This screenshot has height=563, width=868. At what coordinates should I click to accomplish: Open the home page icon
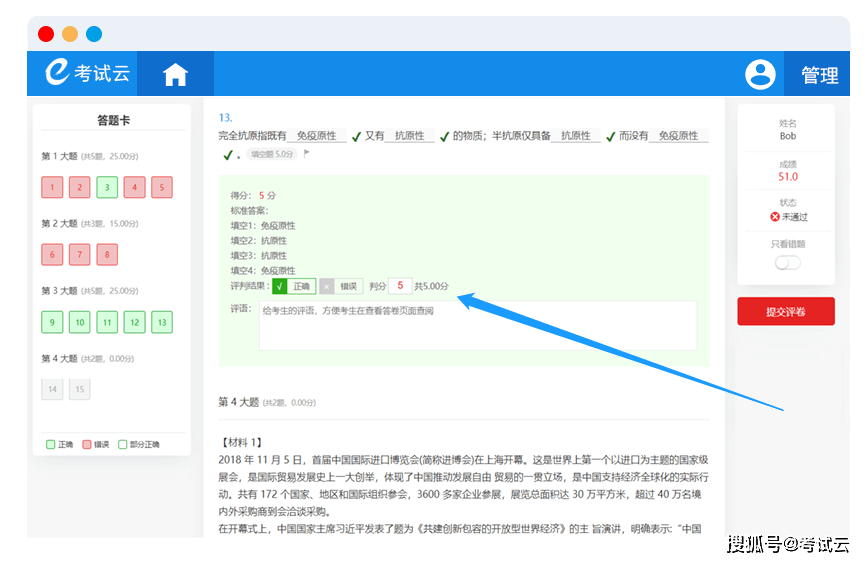tap(175, 74)
